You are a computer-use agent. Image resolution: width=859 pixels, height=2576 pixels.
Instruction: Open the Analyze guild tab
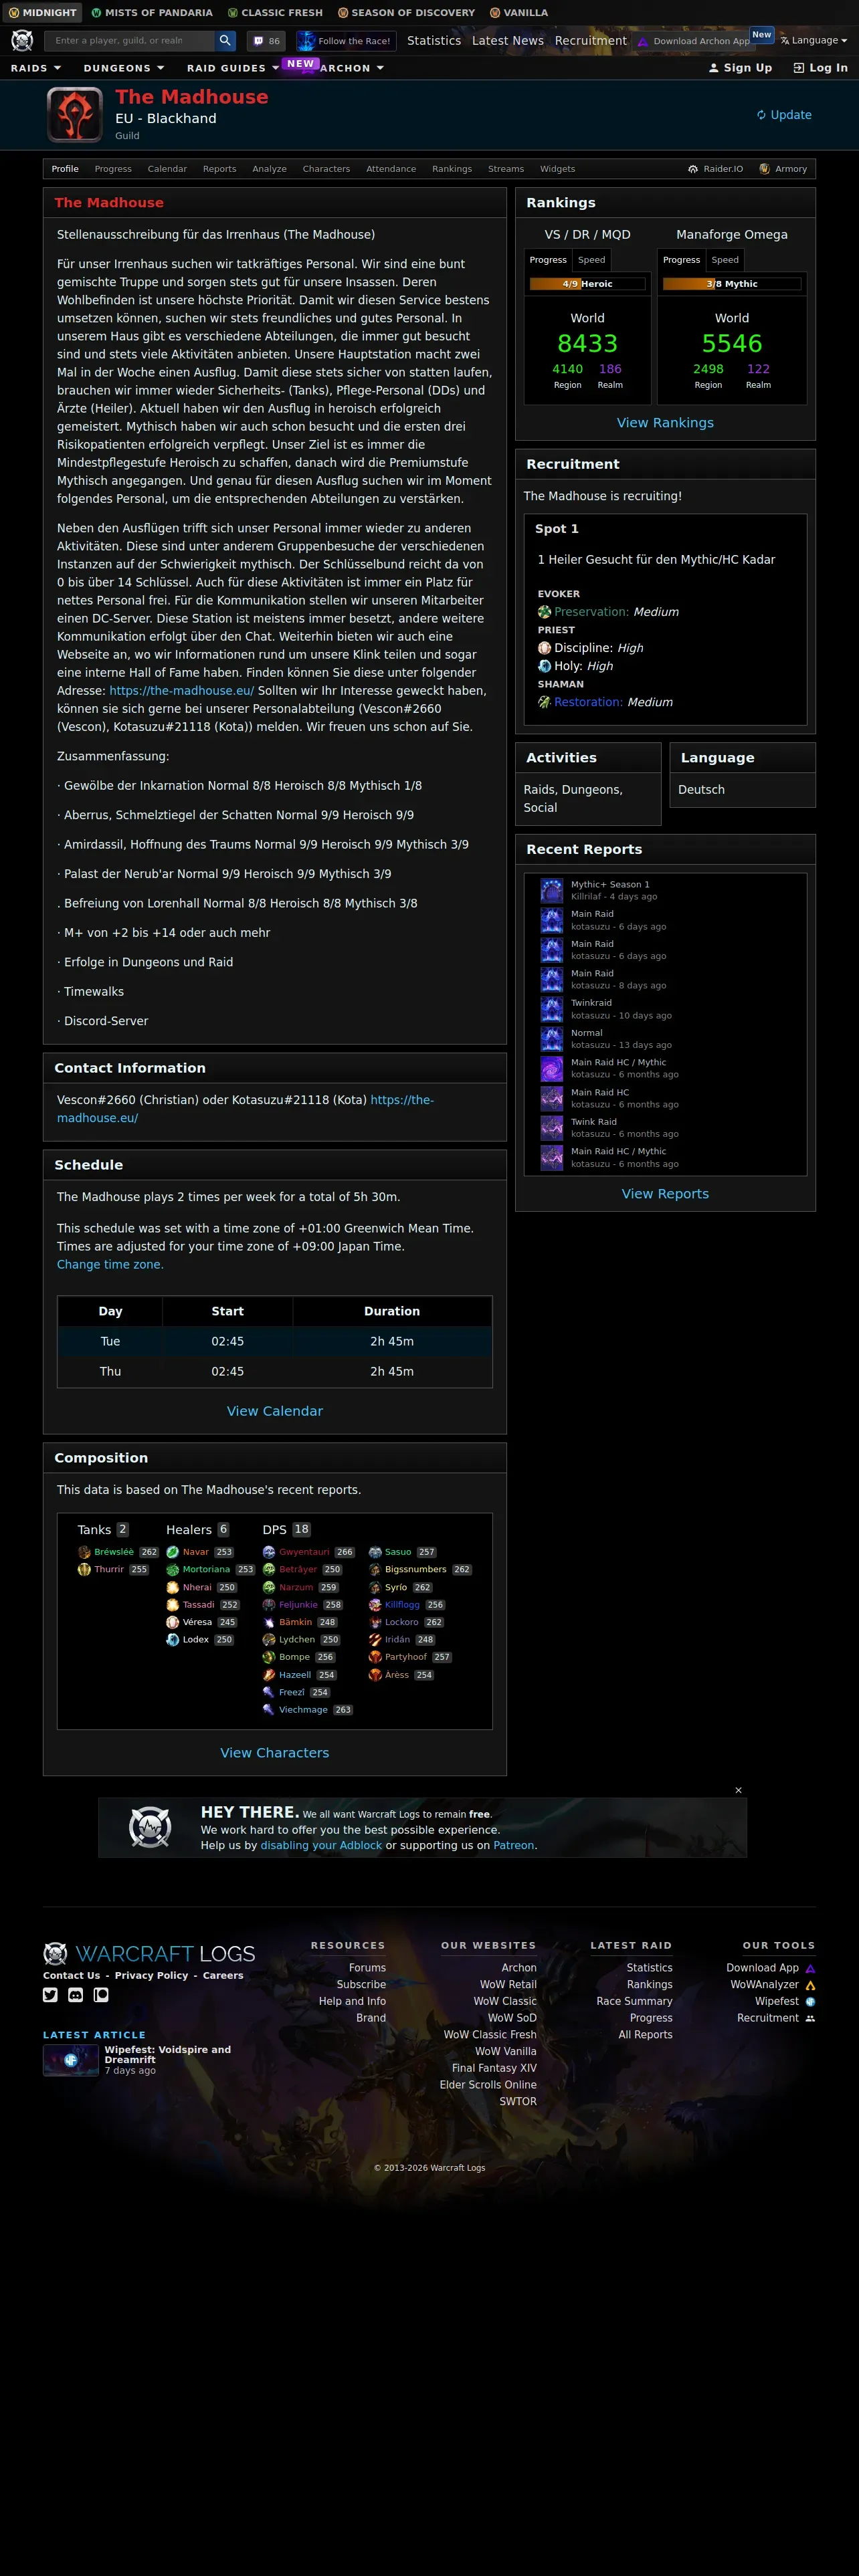pos(269,169)
